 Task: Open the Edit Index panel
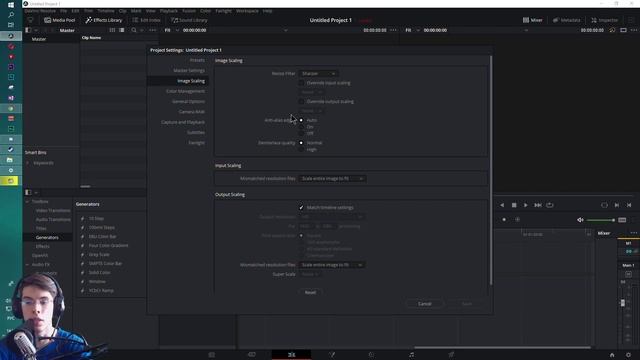[x=146, y=20]
